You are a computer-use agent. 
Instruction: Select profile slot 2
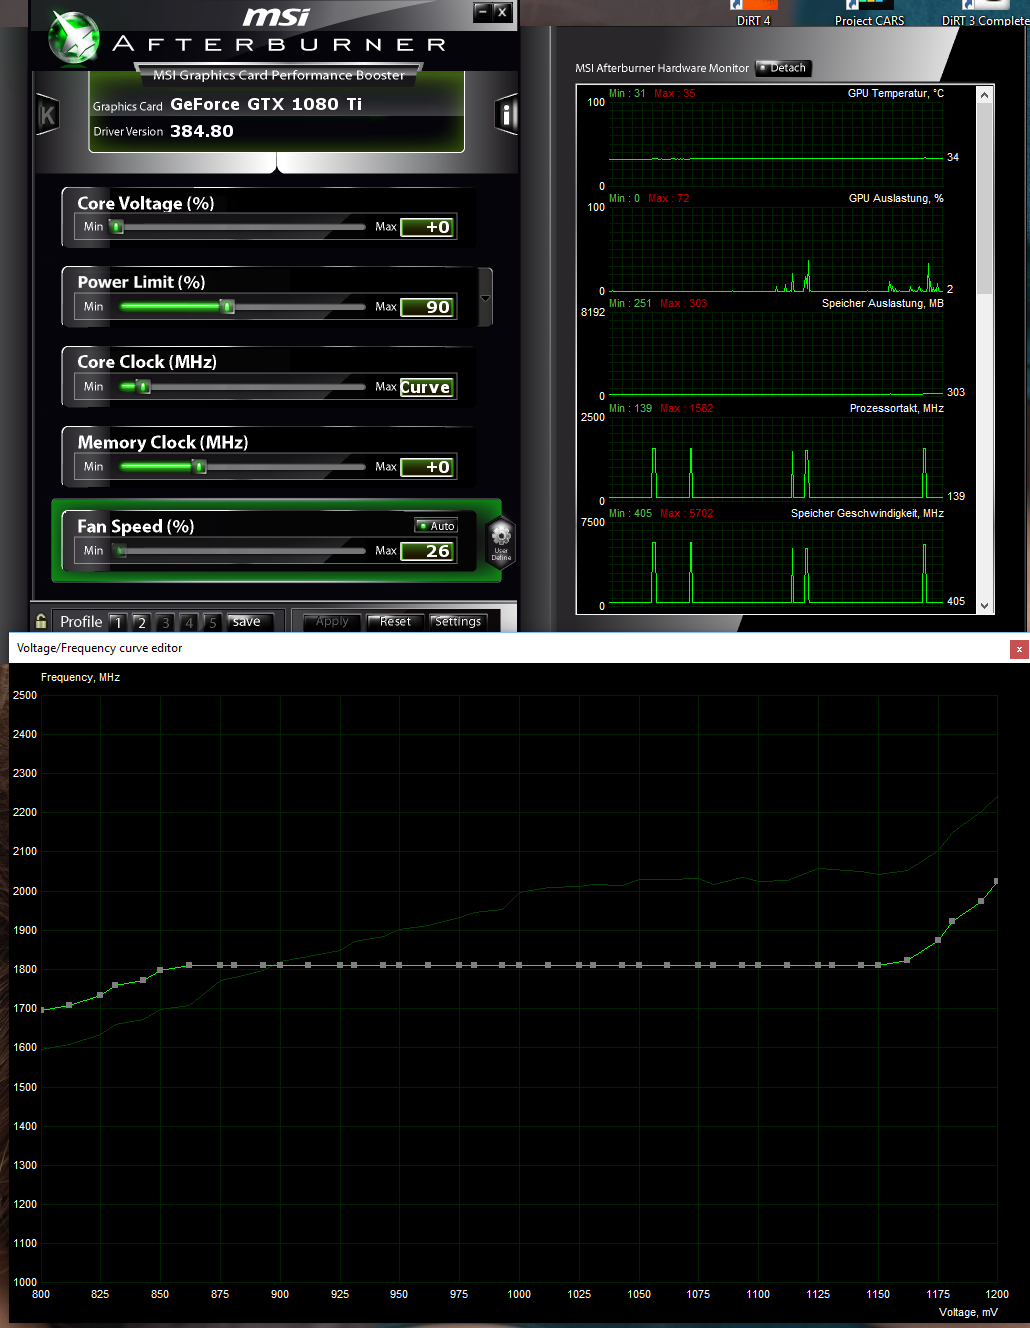141,622
